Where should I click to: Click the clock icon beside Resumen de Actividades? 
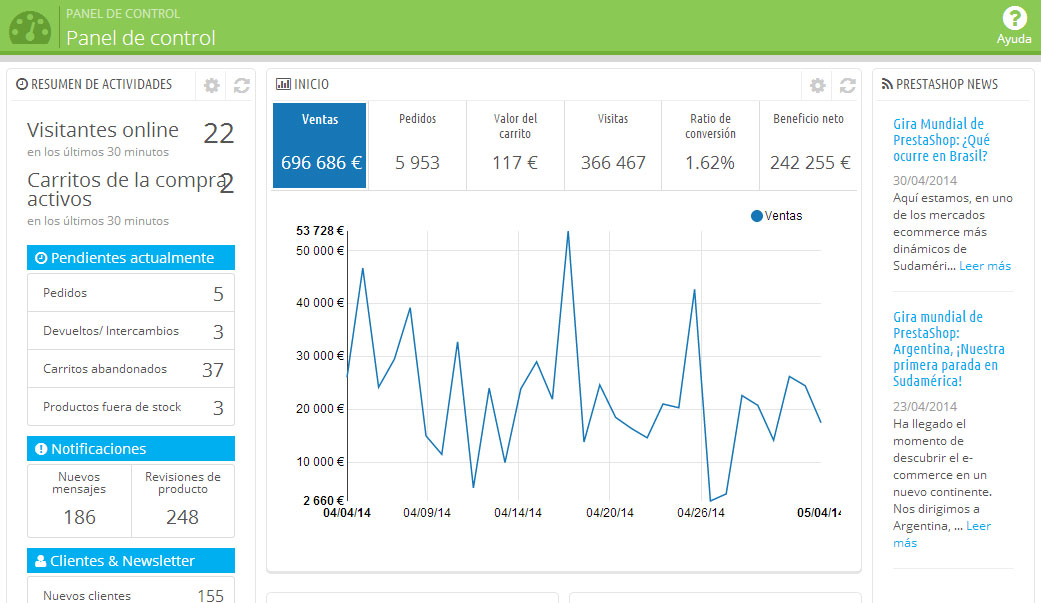click(x=22, y=84)
